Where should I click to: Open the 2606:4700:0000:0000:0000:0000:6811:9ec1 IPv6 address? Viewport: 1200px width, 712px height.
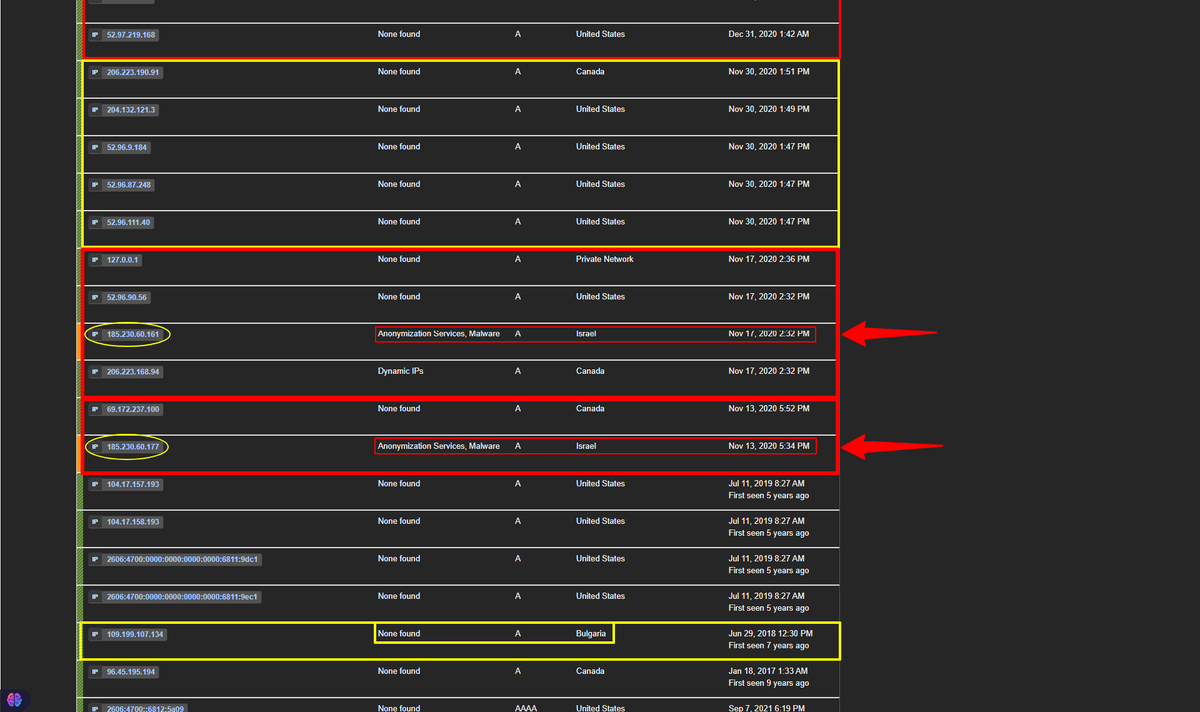[182, 597]
